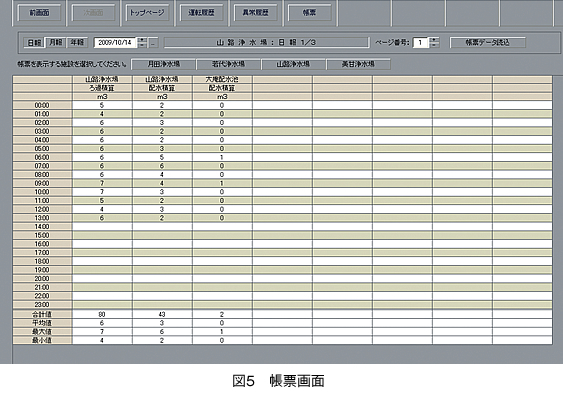Viewport: 563px width, 393px height.
Task: Decrease the date with its down arrow
Action: 142,45
